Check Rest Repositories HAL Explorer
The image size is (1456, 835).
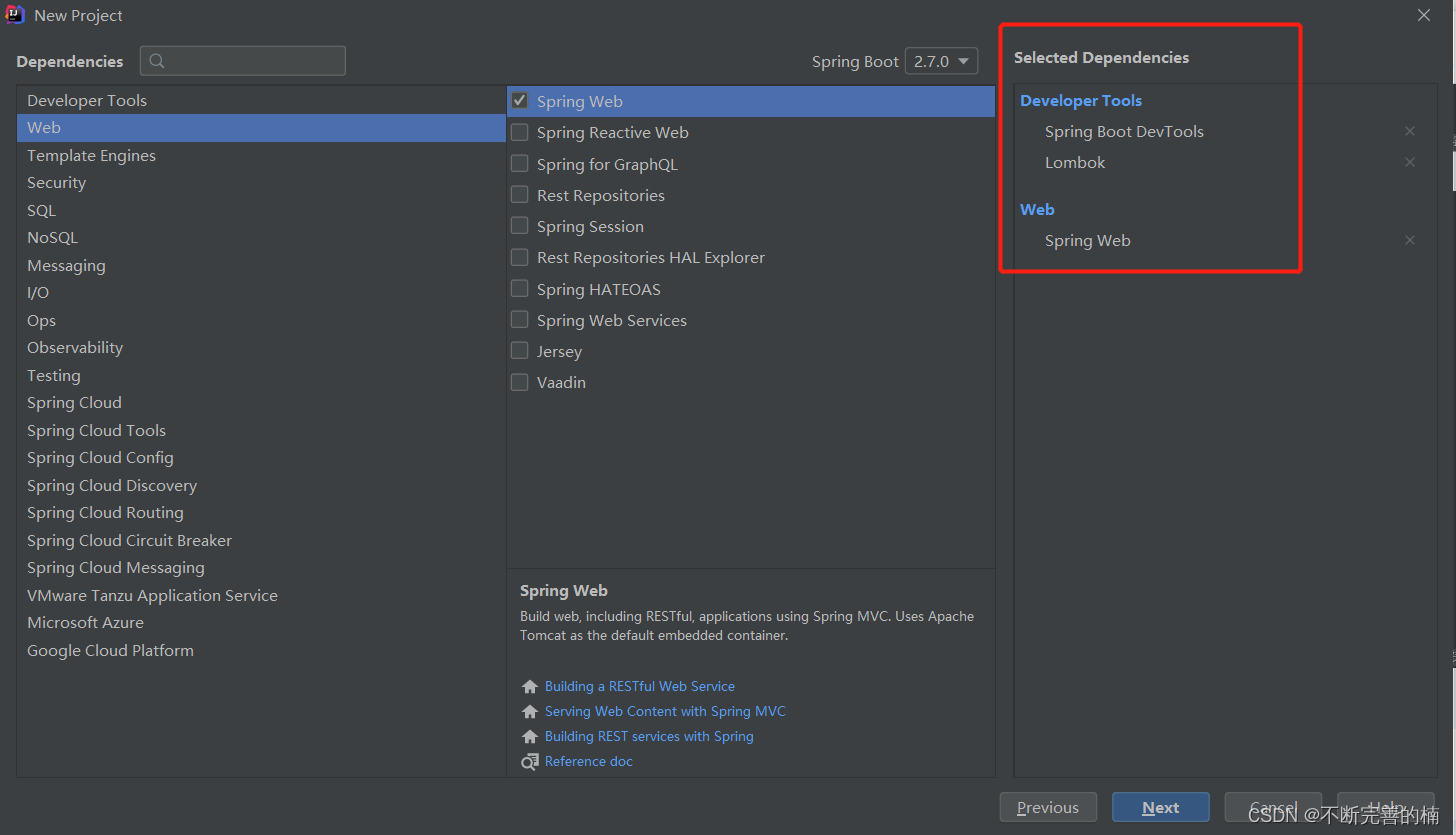(520, 257)
